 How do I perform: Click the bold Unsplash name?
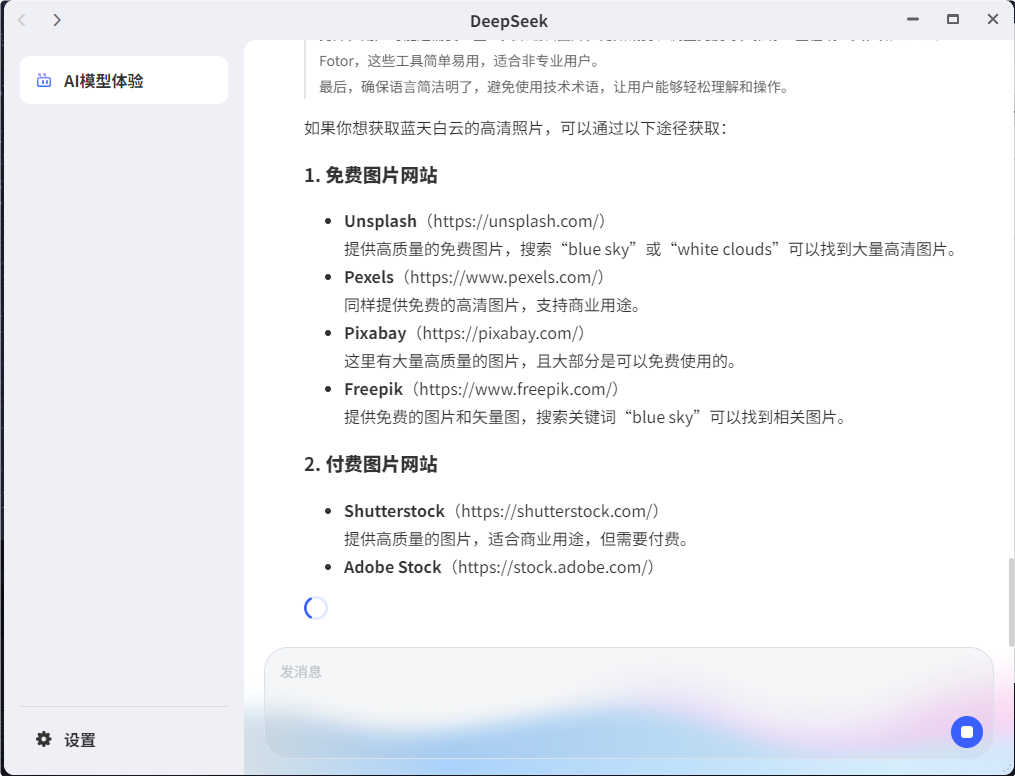(x=381, y=221)
